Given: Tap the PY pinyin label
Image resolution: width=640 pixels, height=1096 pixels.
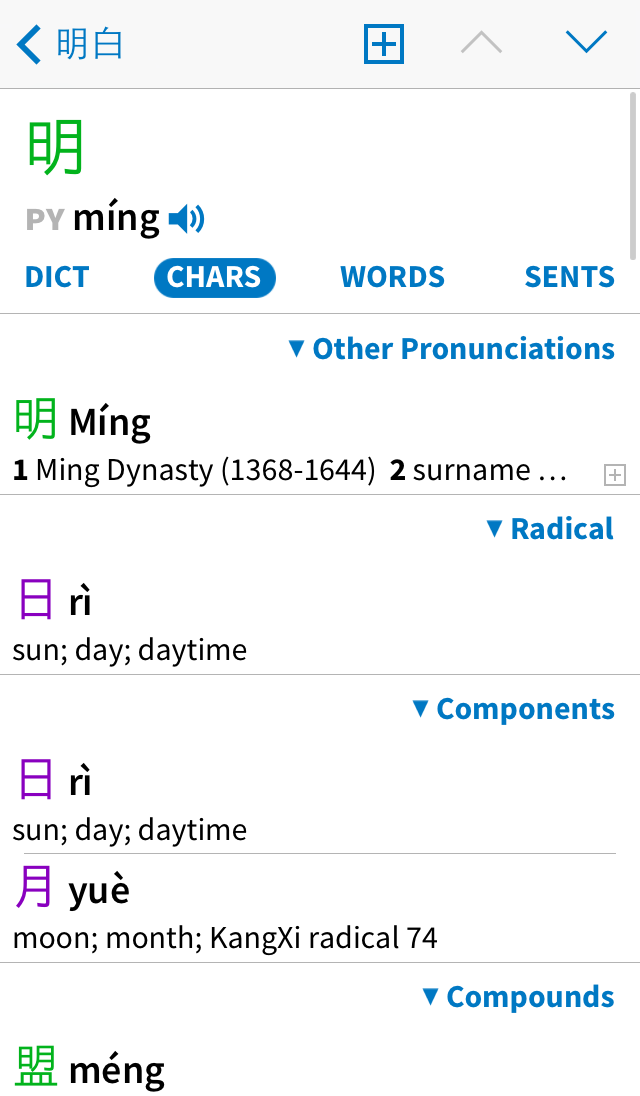Looking at the screenshot, I should 45,219.
